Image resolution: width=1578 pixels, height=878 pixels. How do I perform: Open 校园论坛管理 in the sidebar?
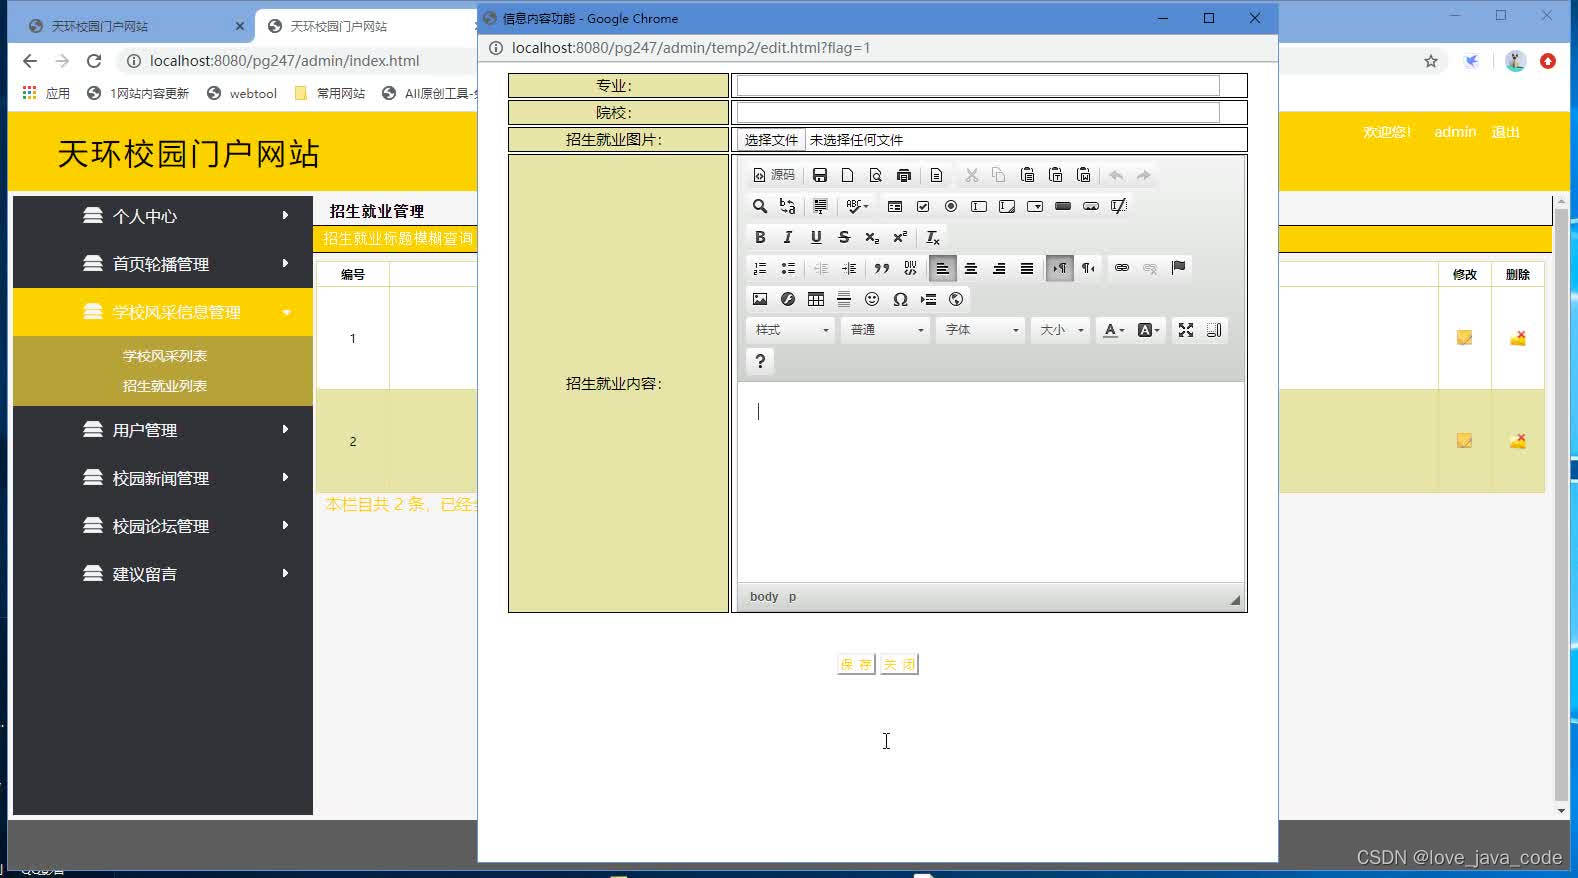163,526
